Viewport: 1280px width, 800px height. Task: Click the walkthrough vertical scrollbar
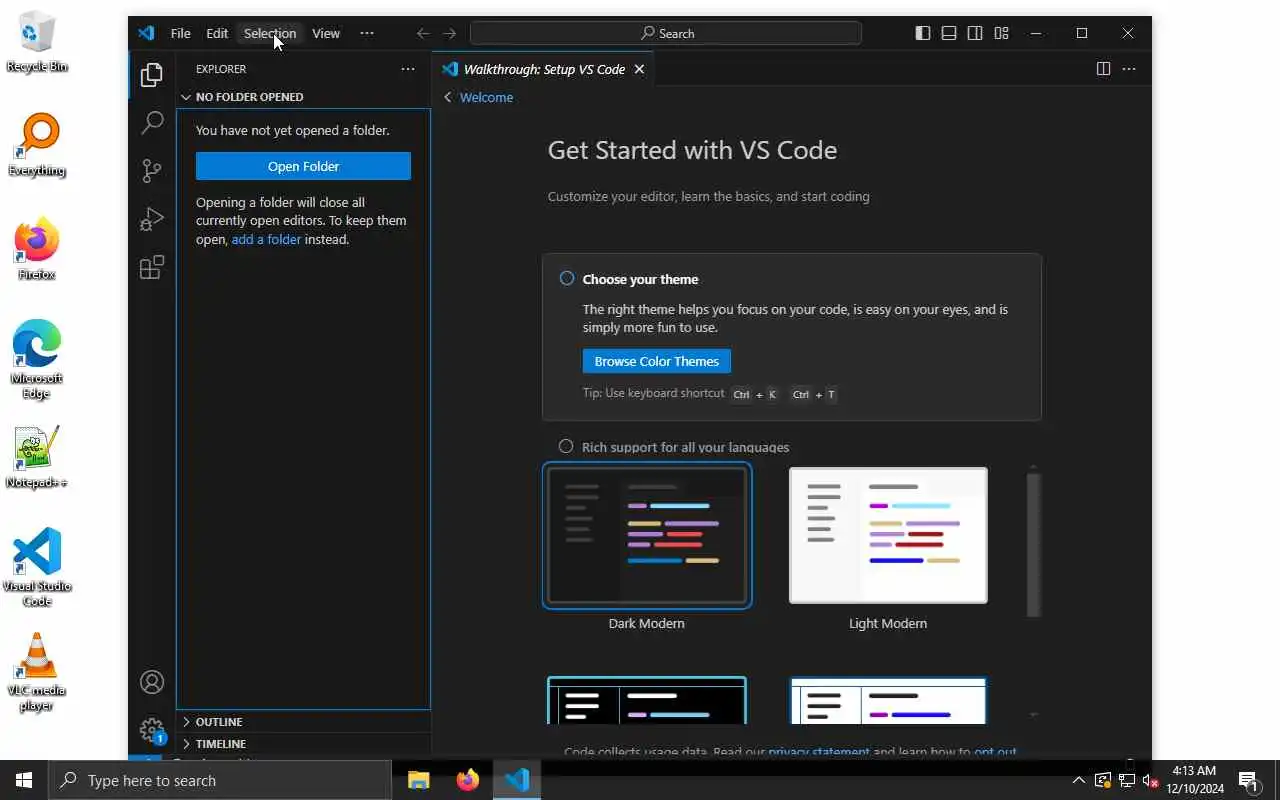[1034, 545]
